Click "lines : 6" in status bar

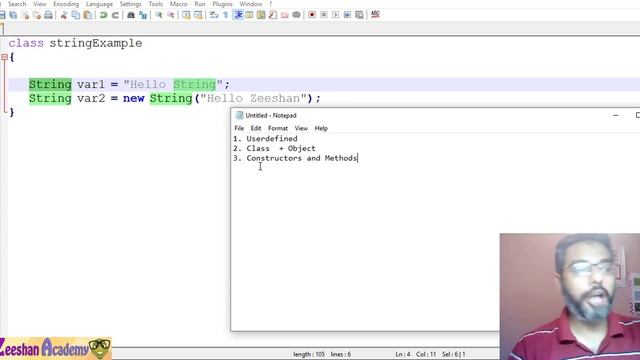[340, 354]
